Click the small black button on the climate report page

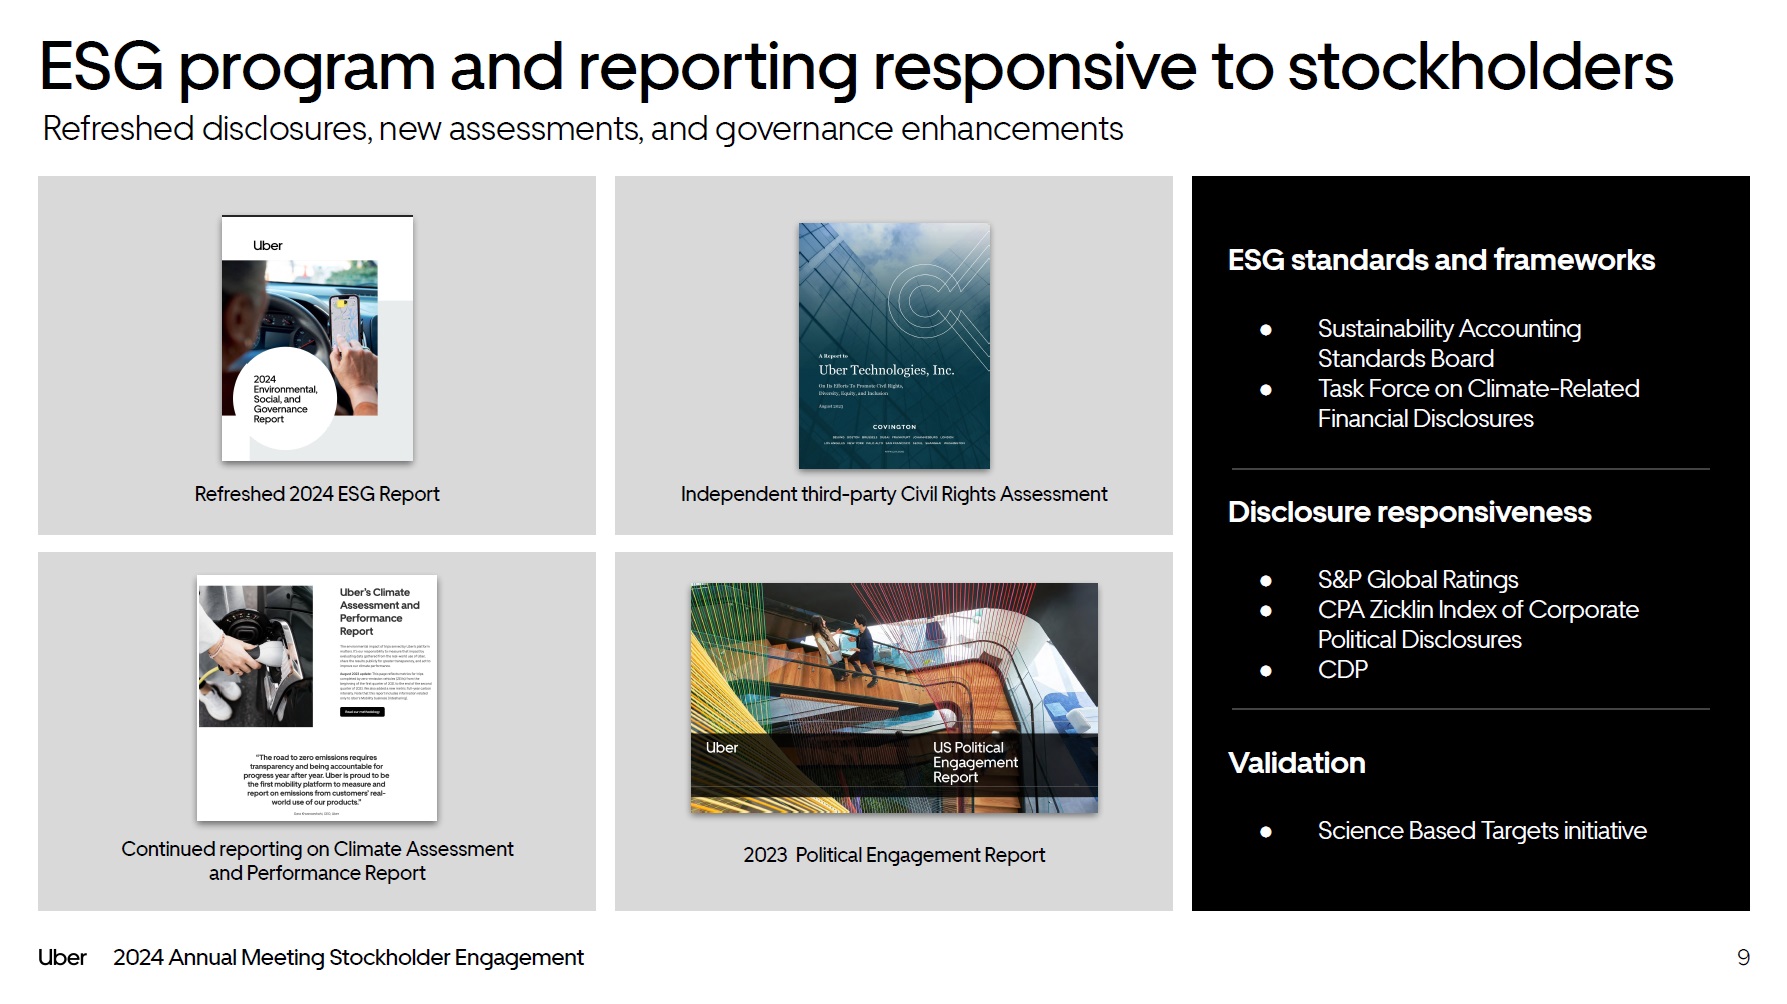[362, 712]
